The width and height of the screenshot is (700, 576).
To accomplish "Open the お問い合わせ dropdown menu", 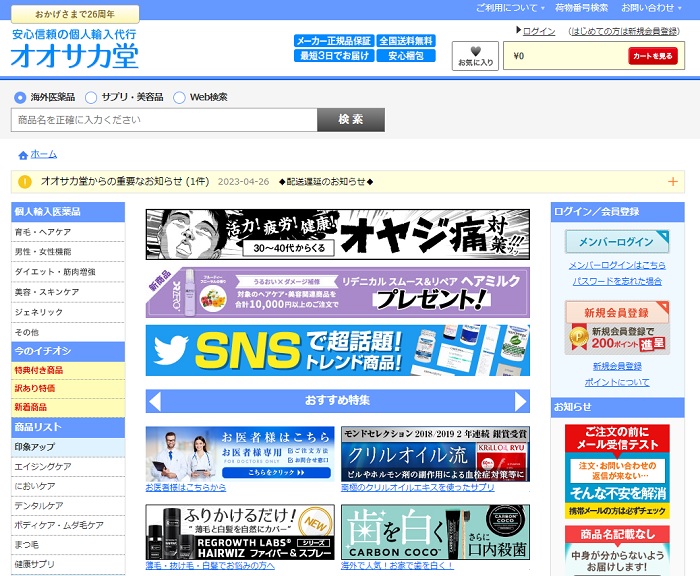I will (x=651, y=8).
